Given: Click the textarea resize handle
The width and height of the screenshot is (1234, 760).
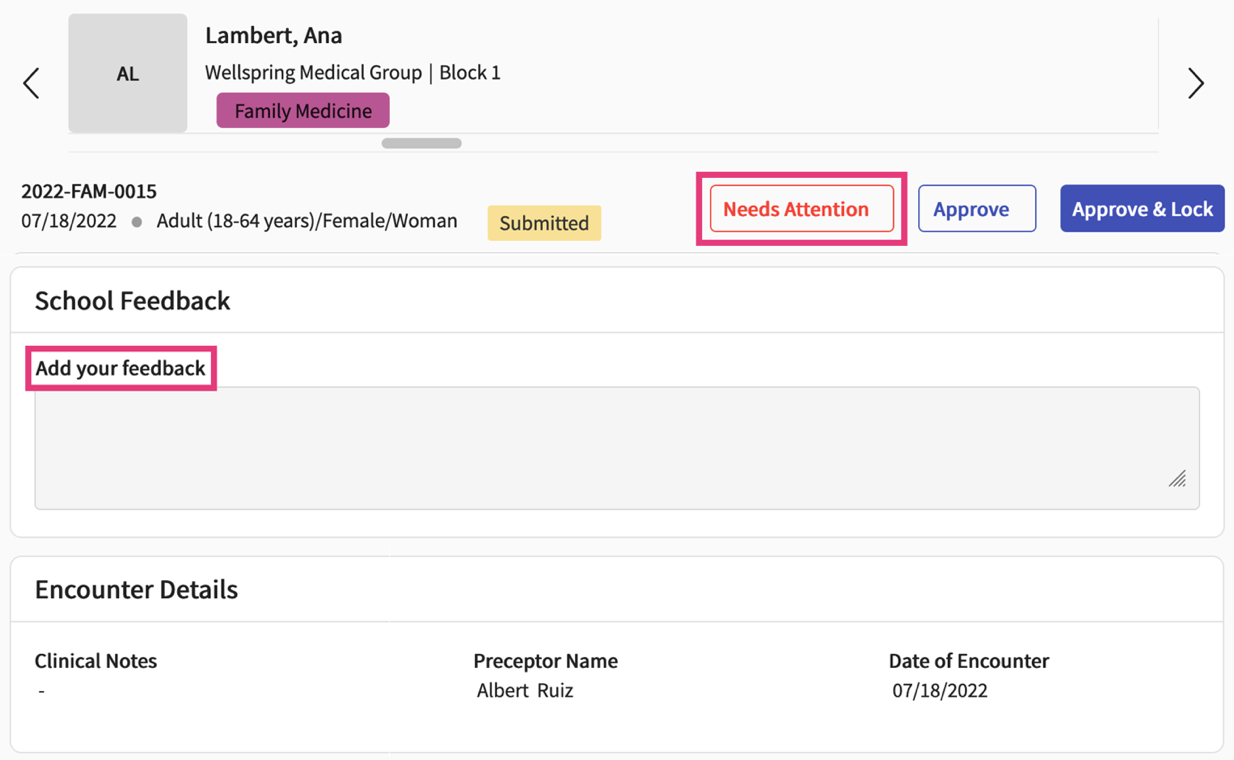Looking at the screenshot, I should pos(1178,481).
